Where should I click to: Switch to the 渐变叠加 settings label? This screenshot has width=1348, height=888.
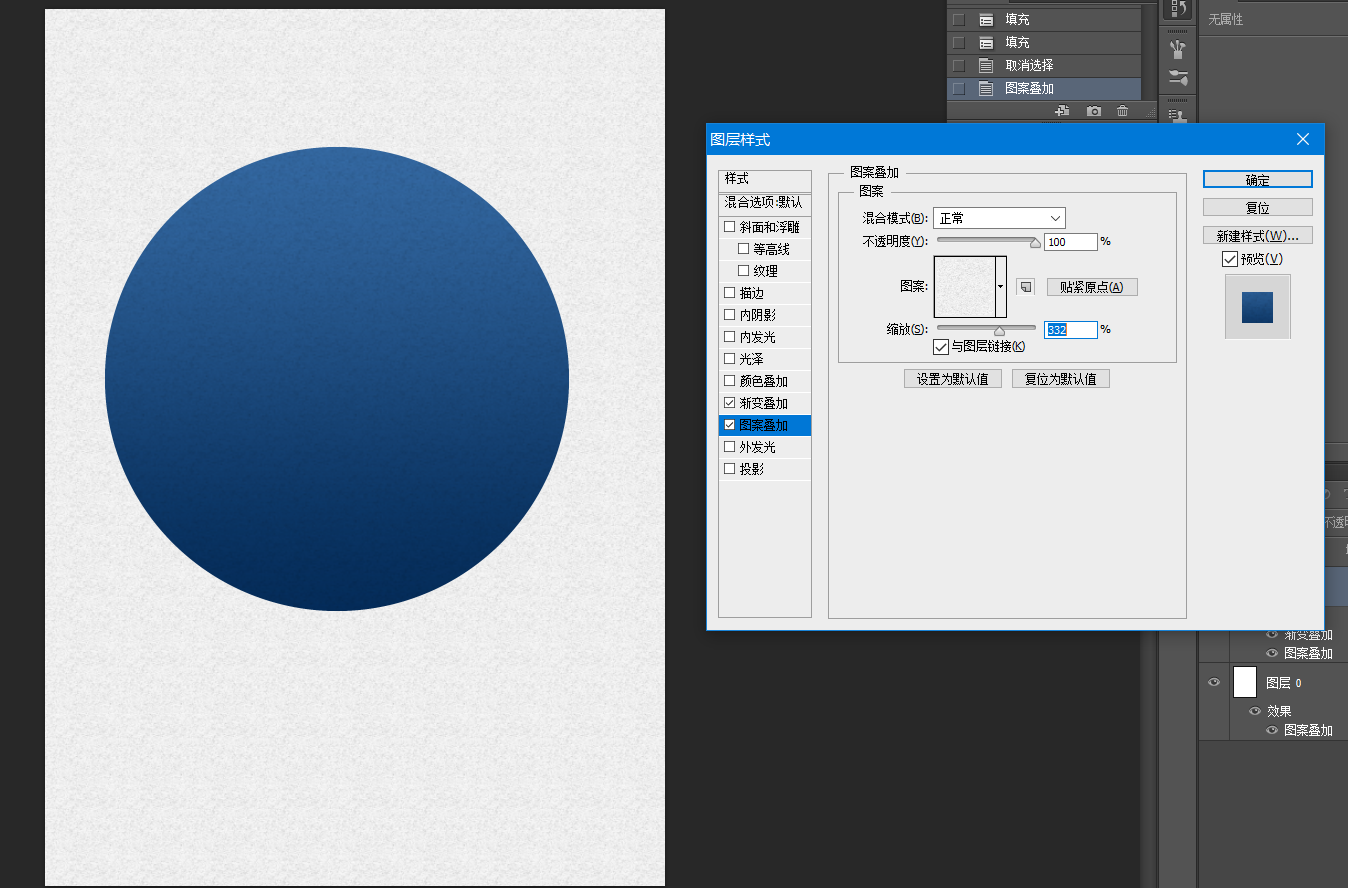pos(763,403)
